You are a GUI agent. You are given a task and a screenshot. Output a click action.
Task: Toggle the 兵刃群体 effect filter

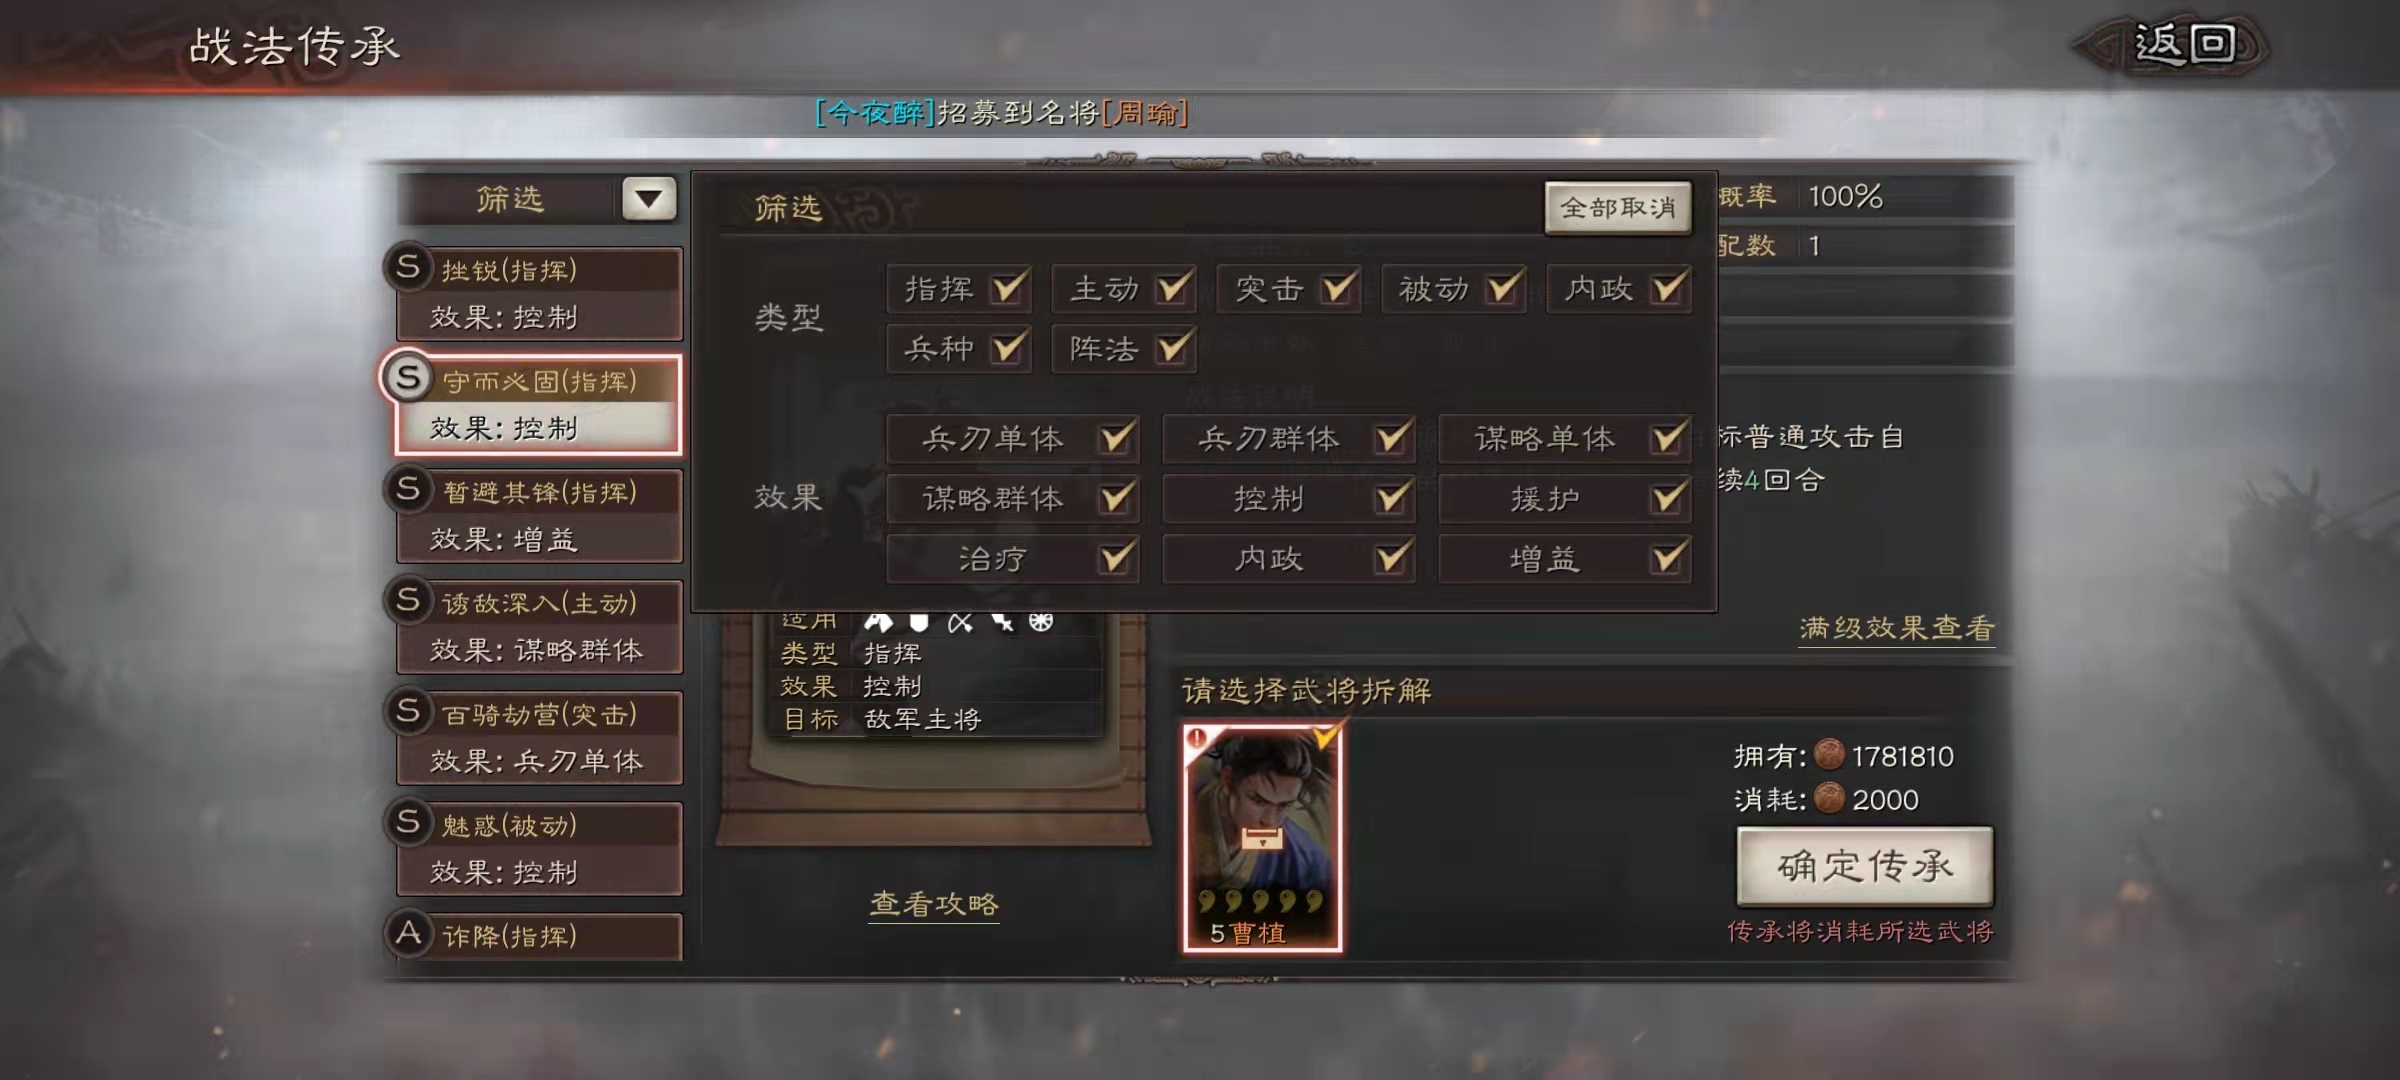tap(1392, 438)
